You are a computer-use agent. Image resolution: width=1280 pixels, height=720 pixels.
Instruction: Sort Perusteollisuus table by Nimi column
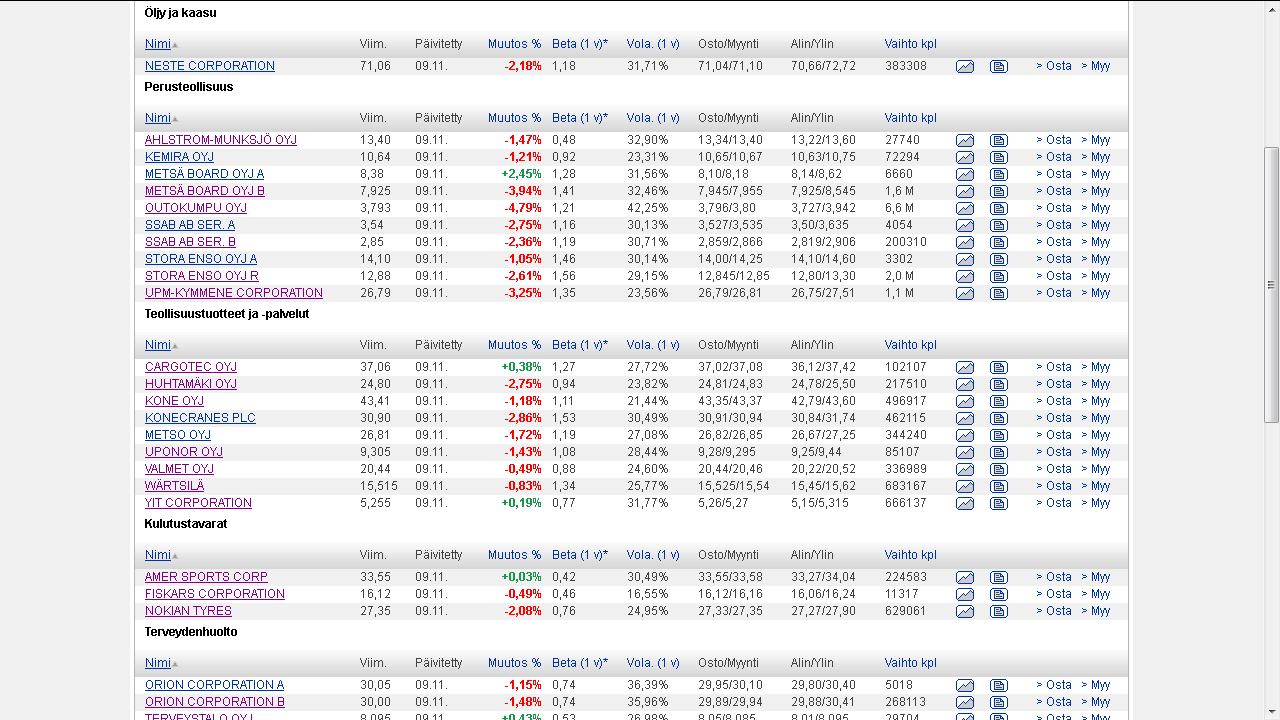[x=158, y=118]
